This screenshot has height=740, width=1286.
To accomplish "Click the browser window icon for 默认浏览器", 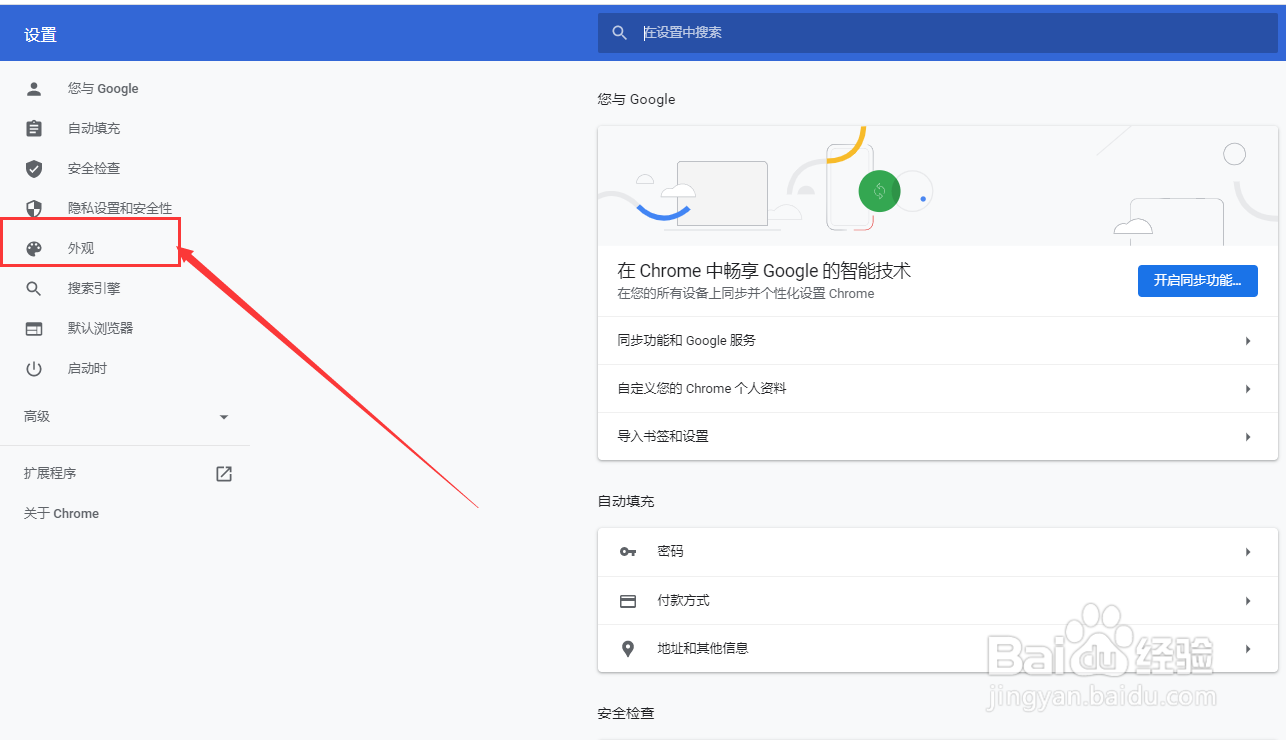I will pos(34,328).
